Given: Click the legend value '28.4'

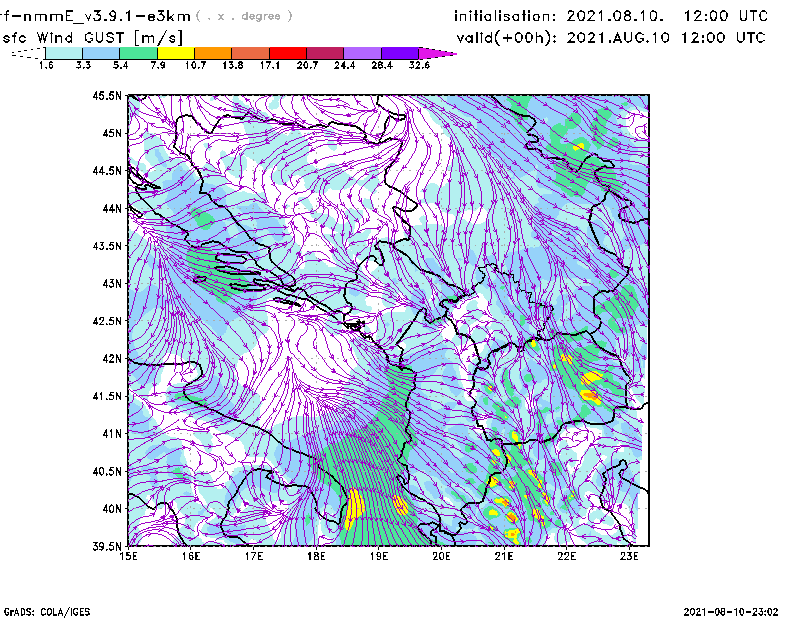Looking at the screenshot, I should tap(382, 65).
